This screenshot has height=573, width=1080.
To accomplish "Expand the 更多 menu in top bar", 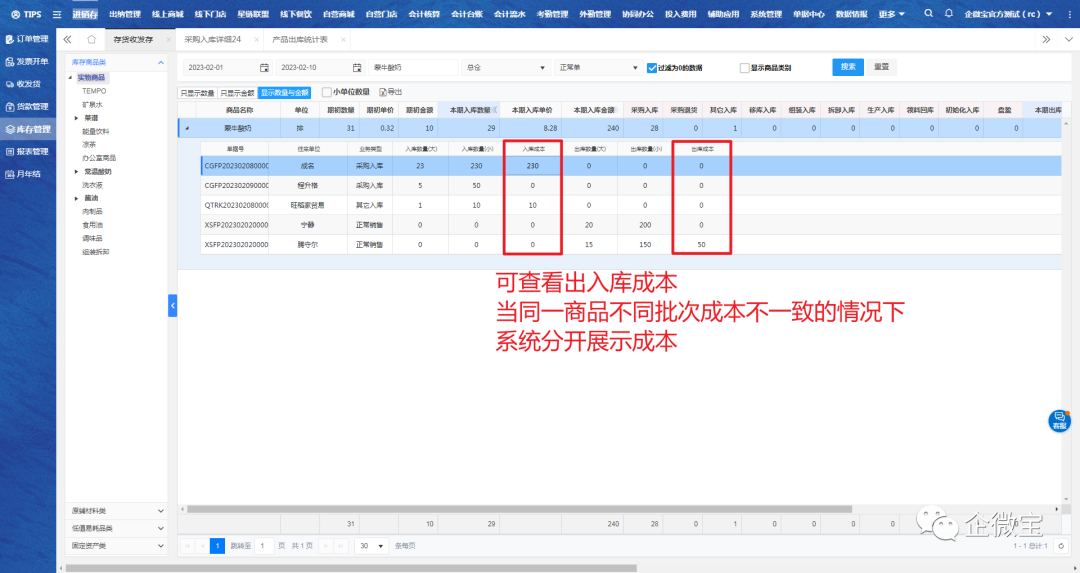I will 892,14.
